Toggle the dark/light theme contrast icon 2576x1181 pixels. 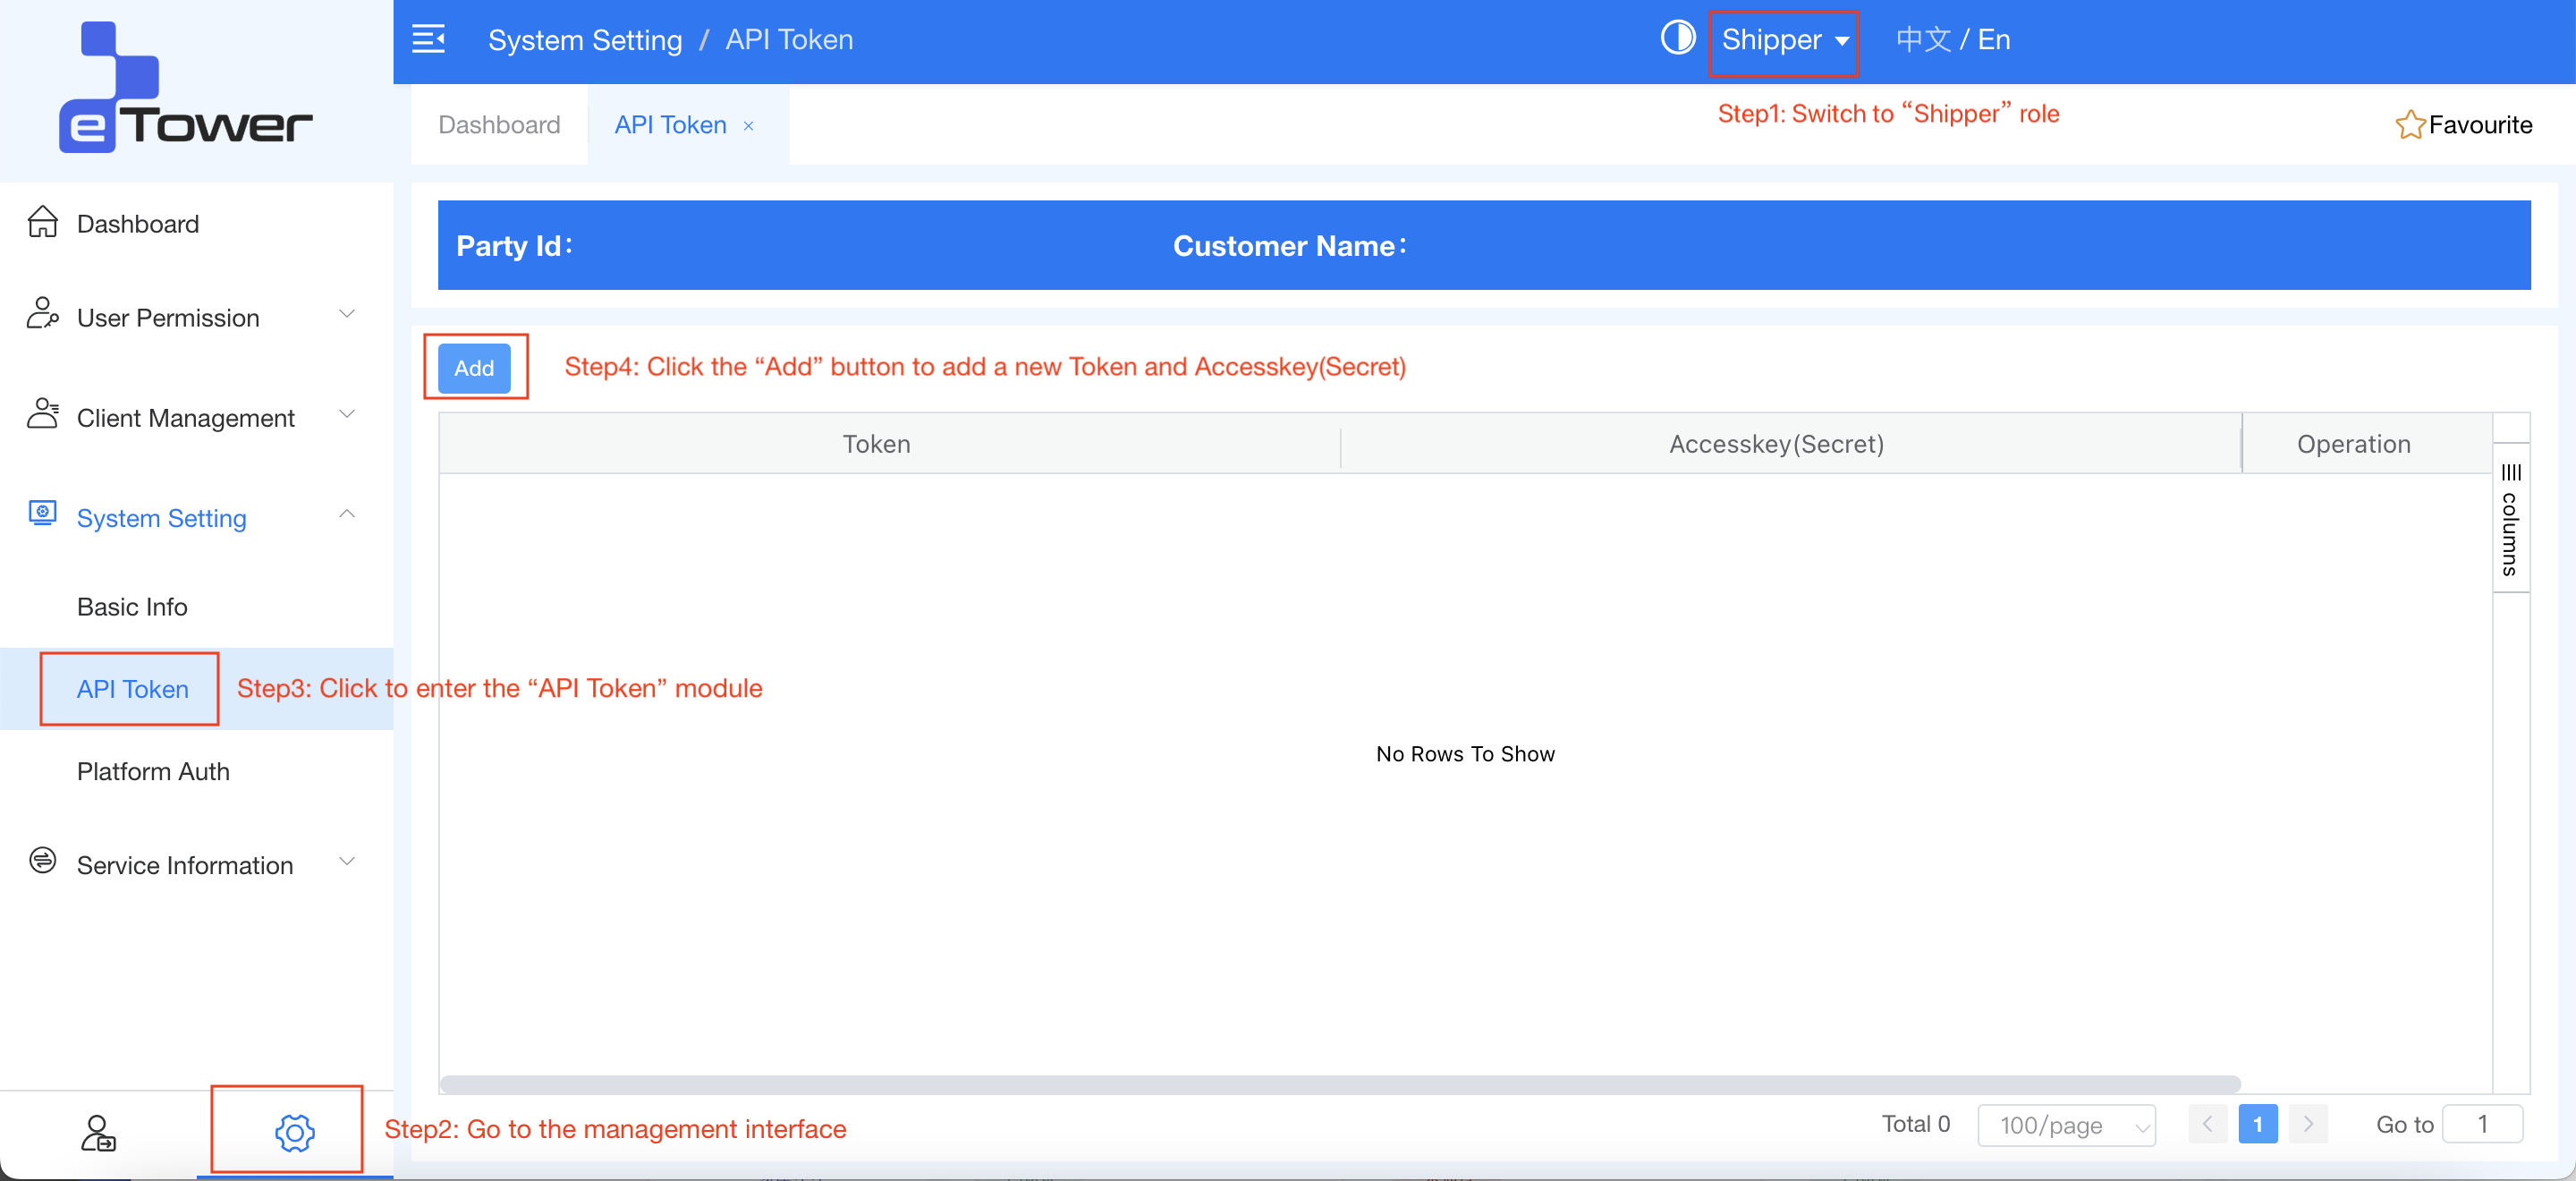[1677, 39]
